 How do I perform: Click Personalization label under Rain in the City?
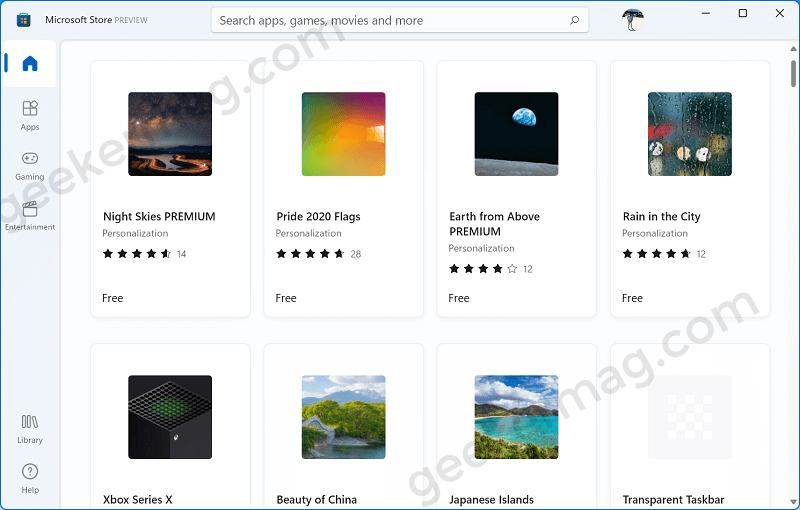point(655,233)
